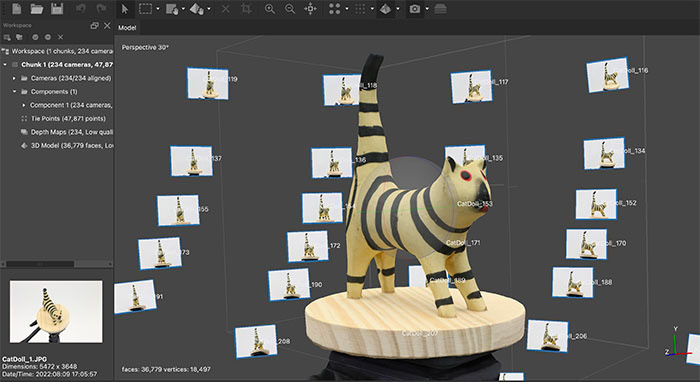Click the Delete Selection X icon
This screenshot has height=382, width=700.
point(226,9)
